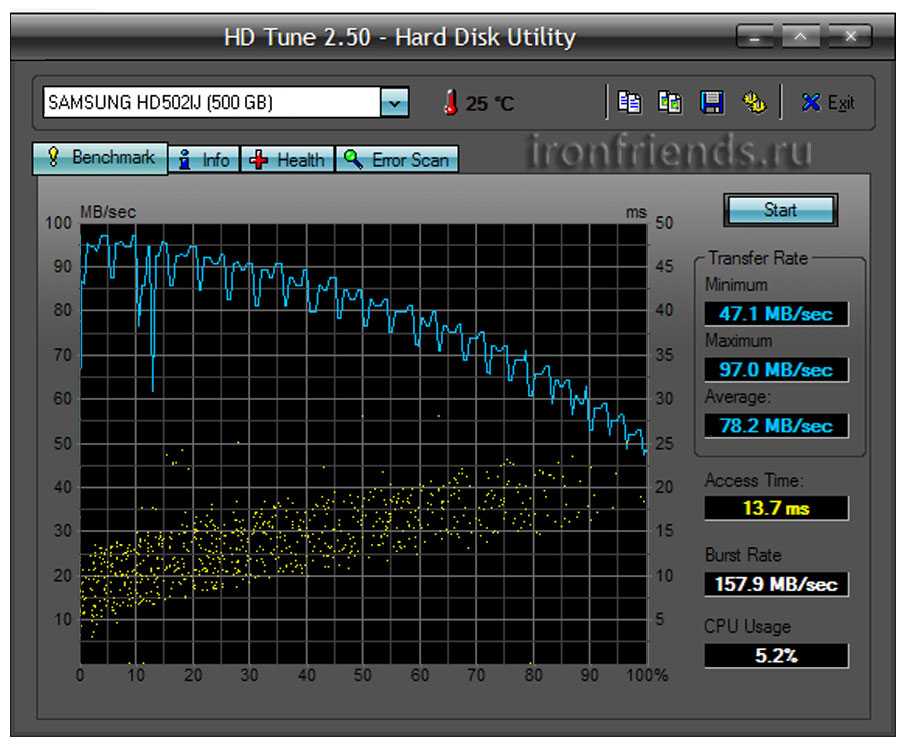
Task: Click the red thermometer temperature icon
Action: [451, 102]
